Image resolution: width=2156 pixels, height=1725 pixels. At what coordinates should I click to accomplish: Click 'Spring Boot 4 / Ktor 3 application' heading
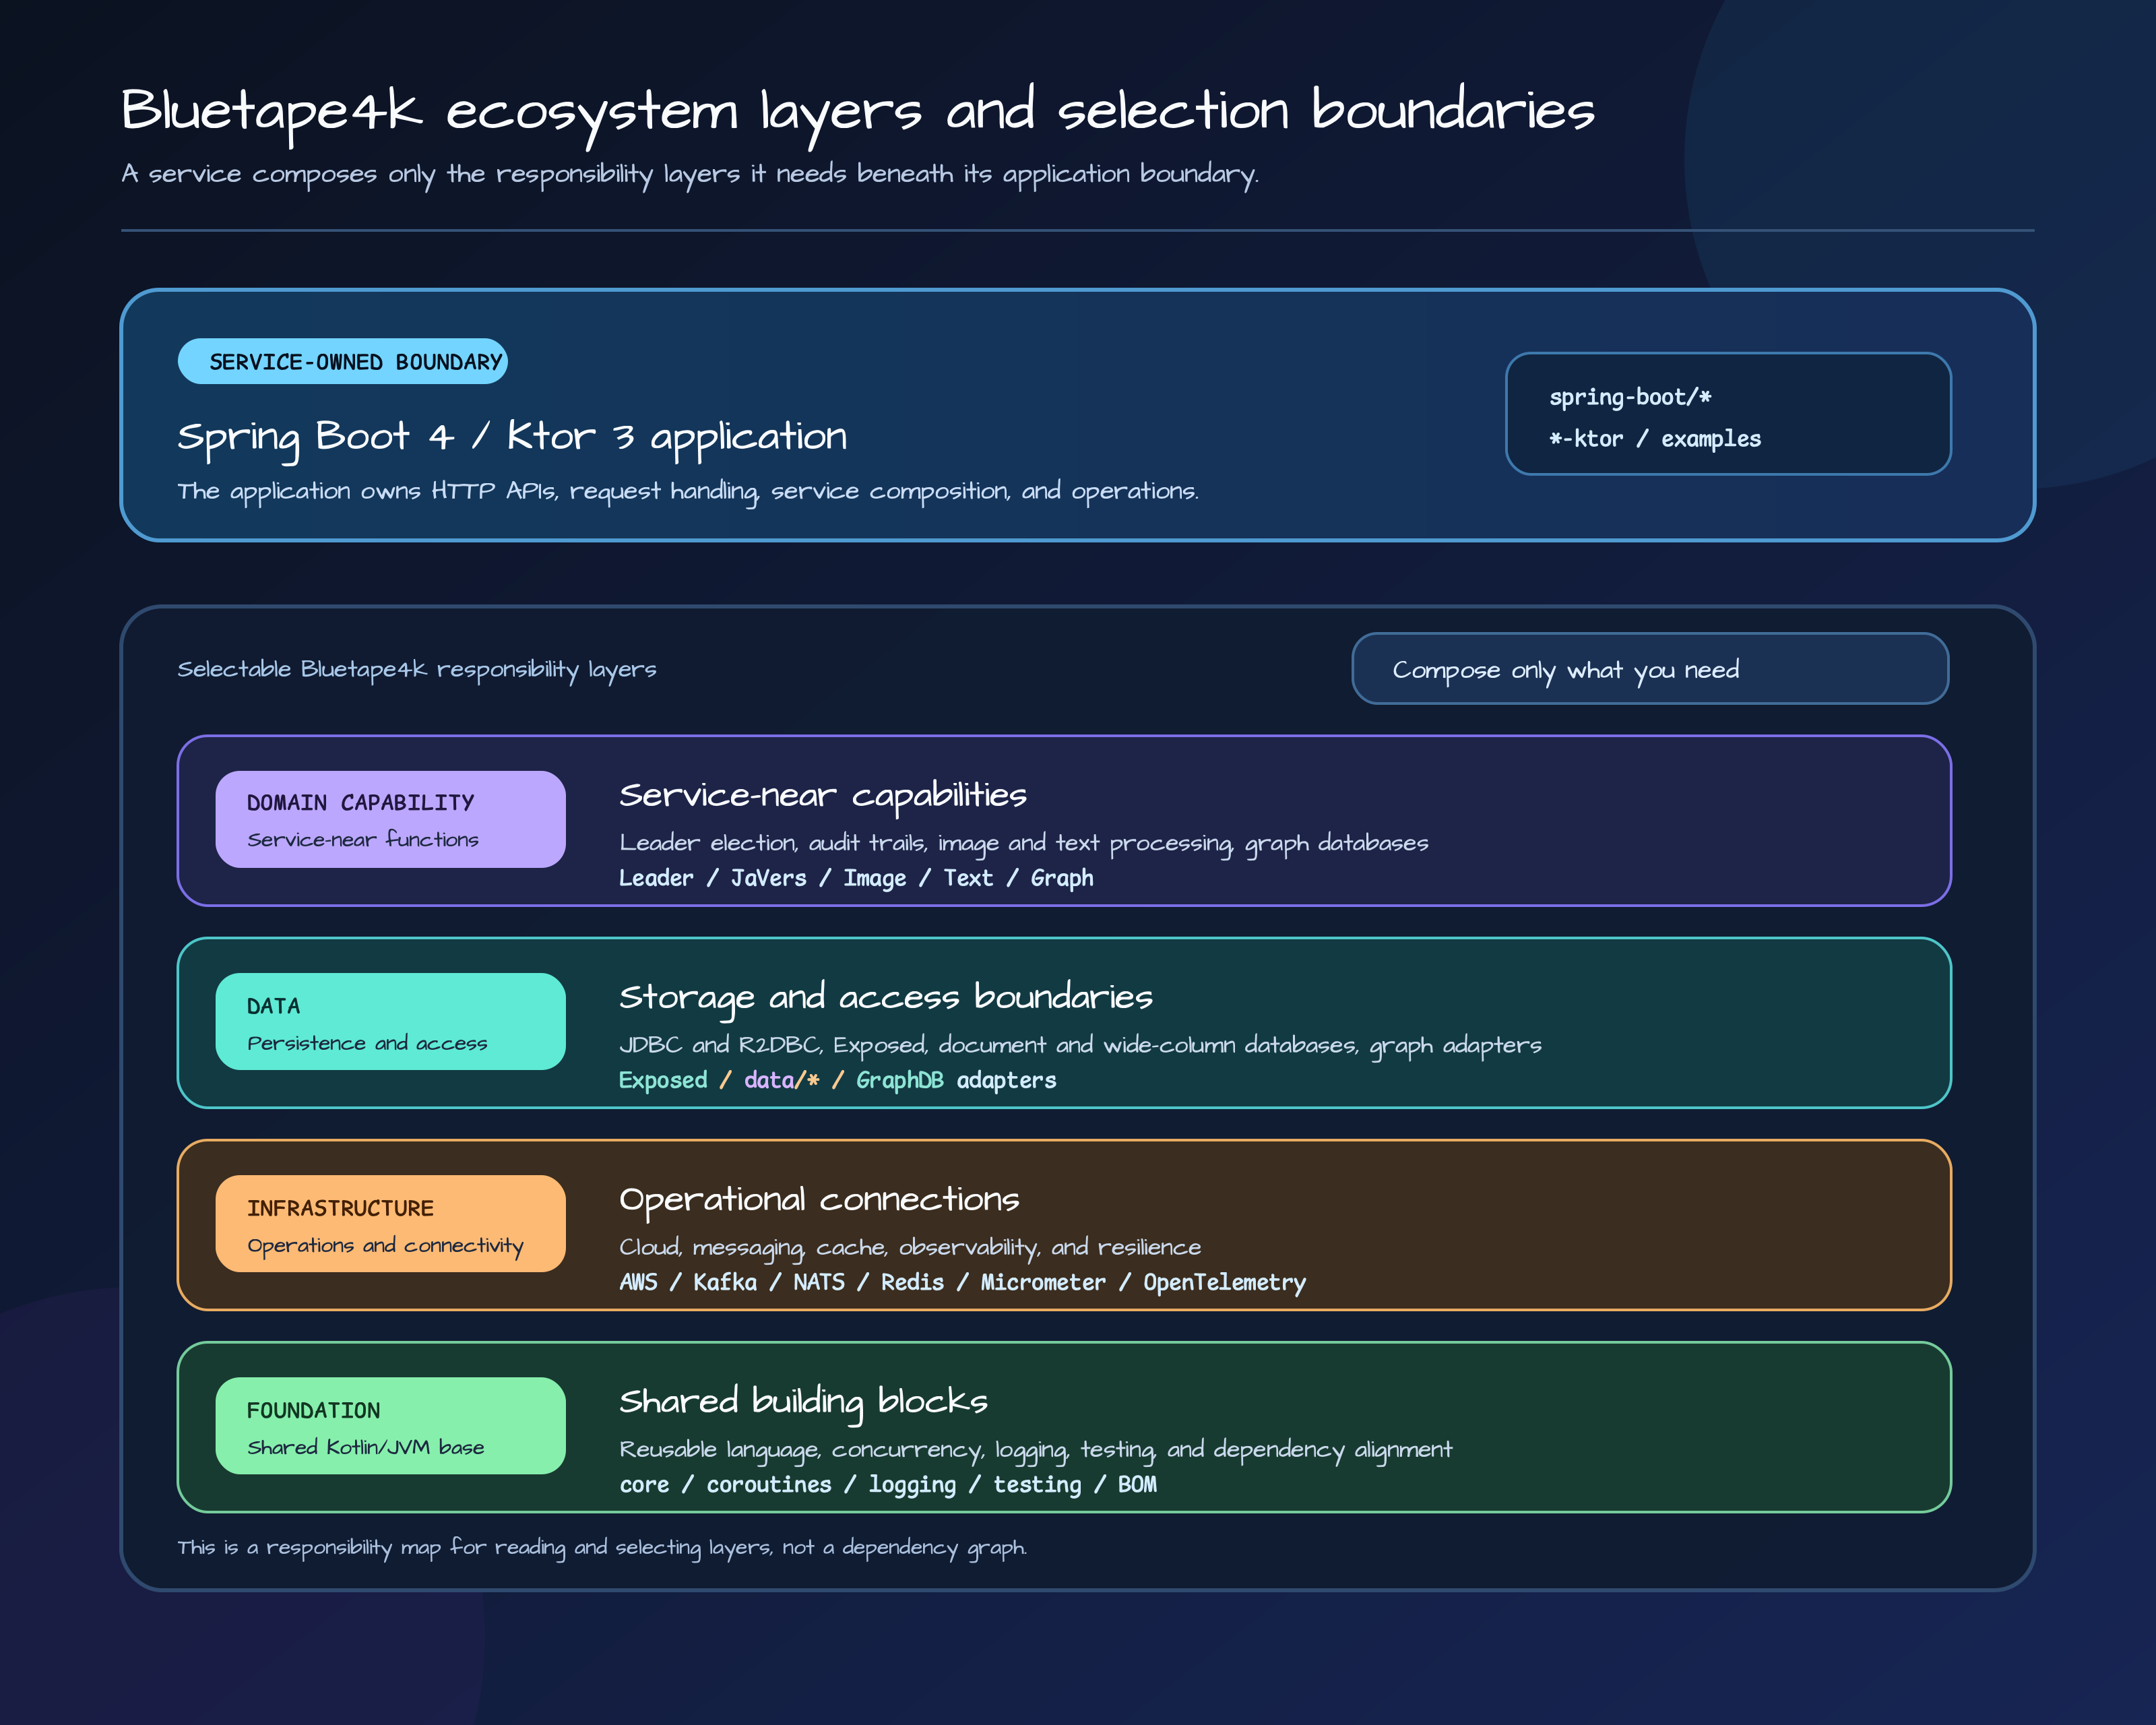click(512, 437)
